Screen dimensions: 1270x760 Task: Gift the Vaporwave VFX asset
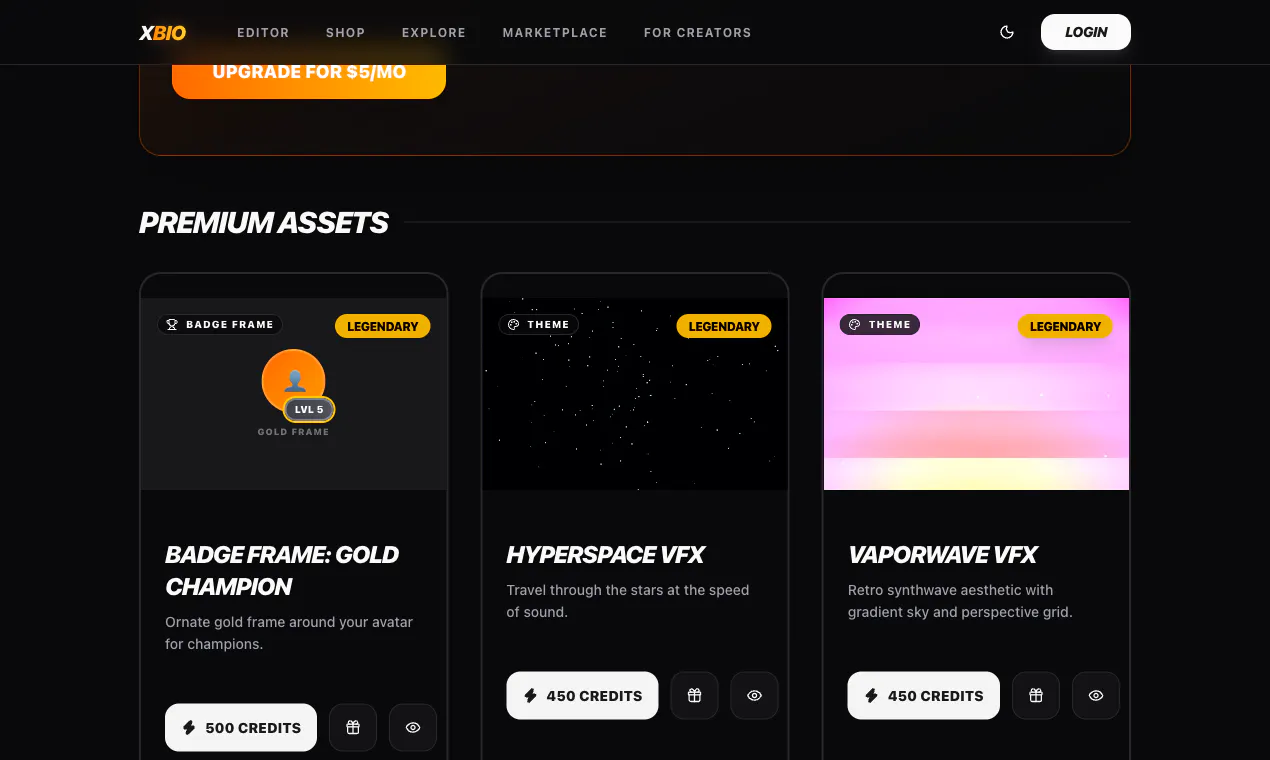tap(1036, 696)
